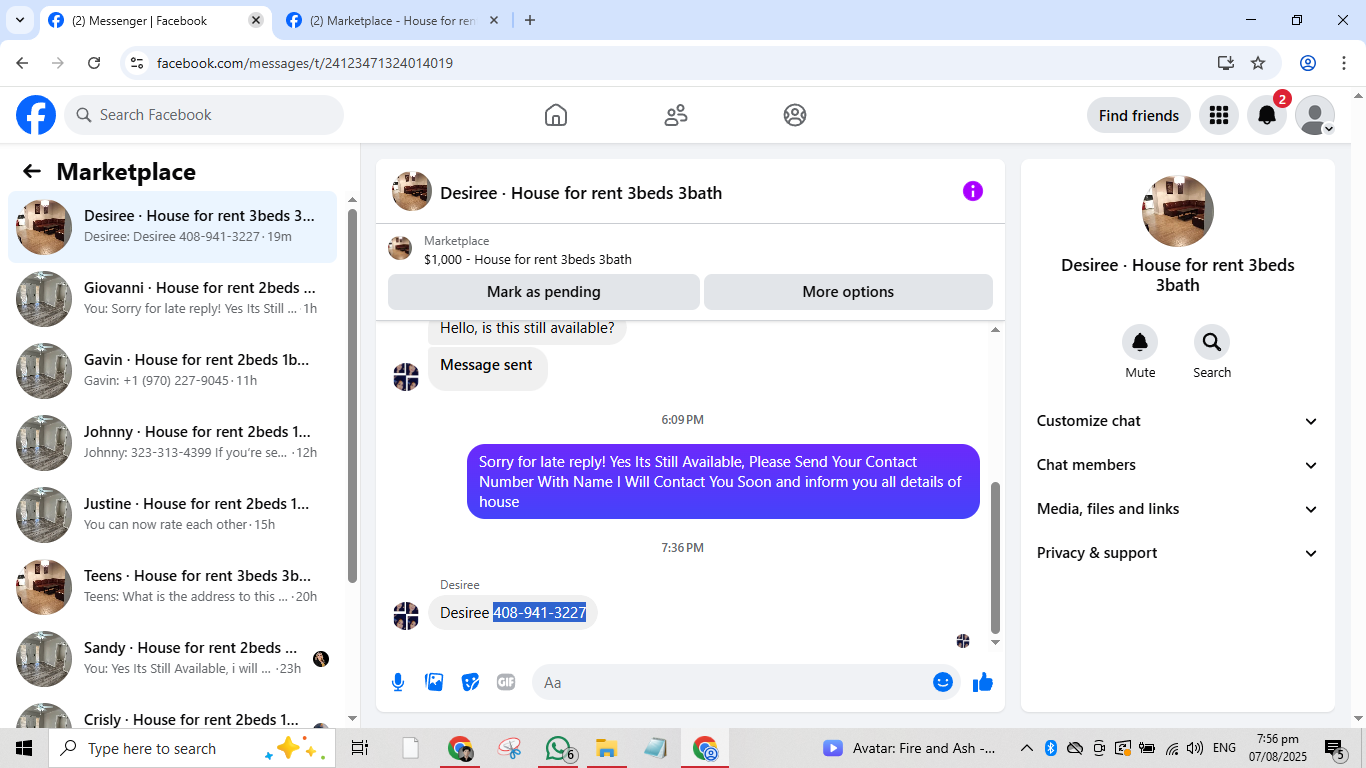Choose a sticker icon in composer
The width and height of the screenshot is (1366, 768).
pos(470,682)
